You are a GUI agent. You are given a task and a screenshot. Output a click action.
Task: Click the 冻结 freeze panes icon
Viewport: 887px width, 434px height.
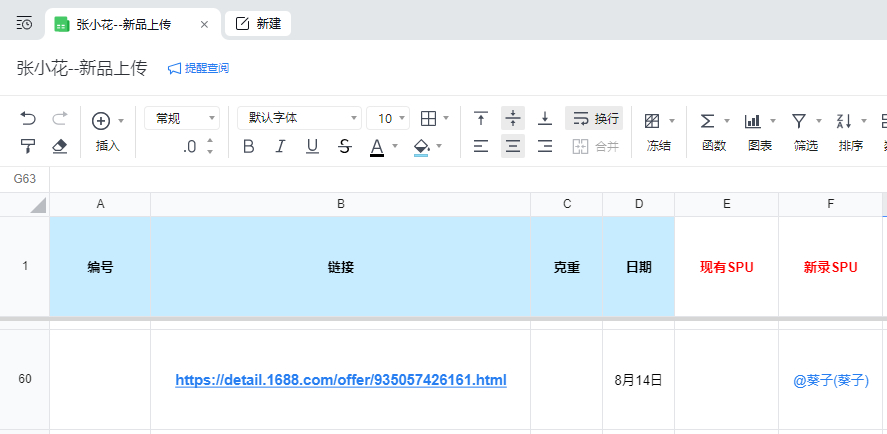click(653, 121)
